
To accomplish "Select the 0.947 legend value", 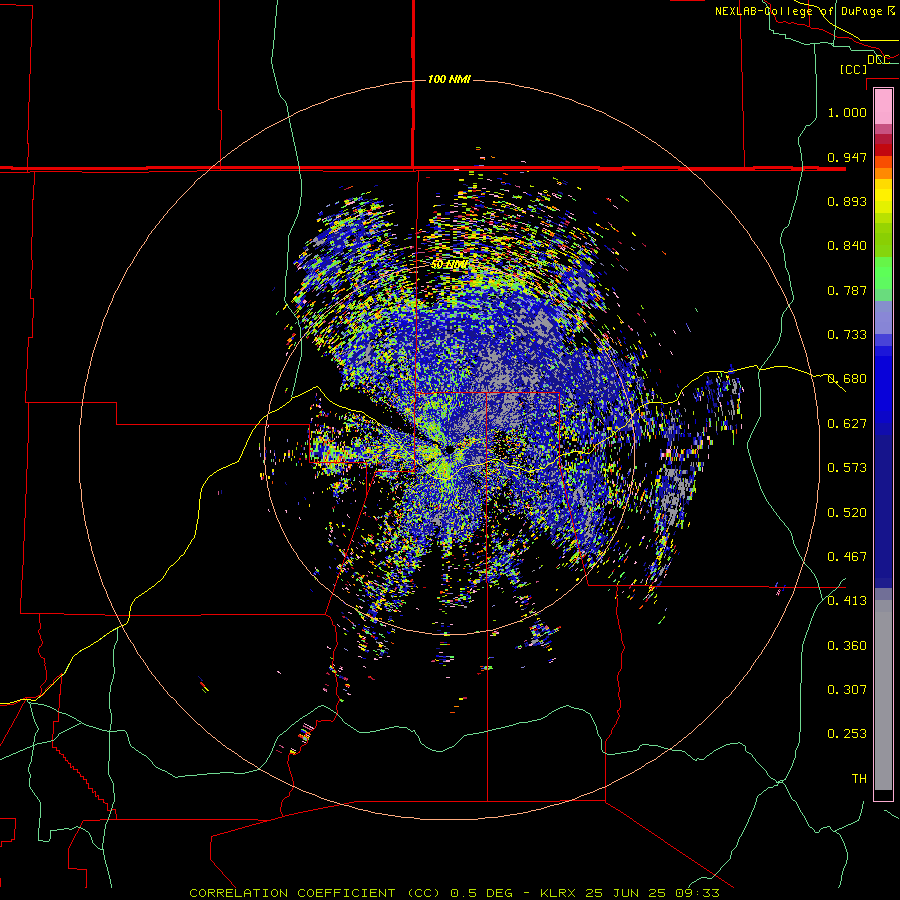I will 847,157.
